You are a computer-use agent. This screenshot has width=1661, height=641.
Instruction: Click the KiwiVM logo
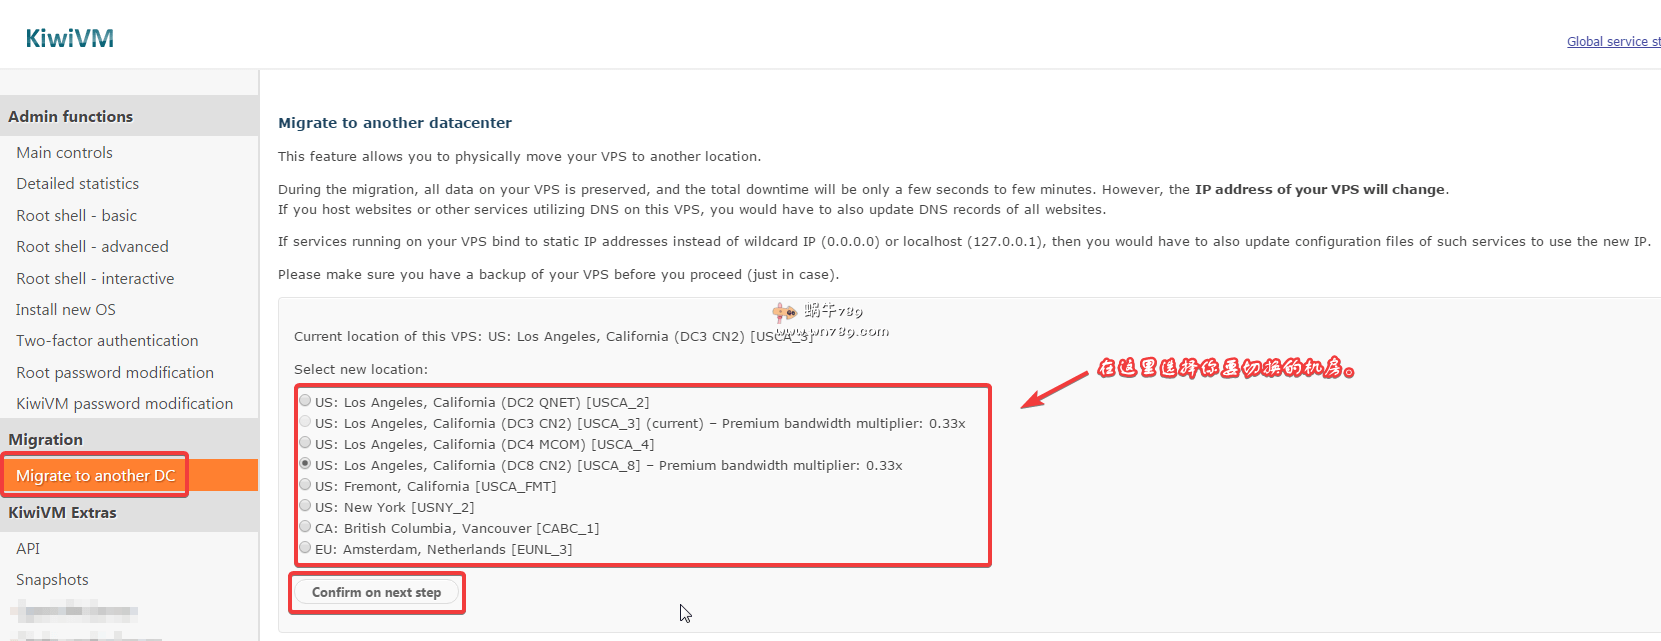pyautogui.click(x=69, y=39)
